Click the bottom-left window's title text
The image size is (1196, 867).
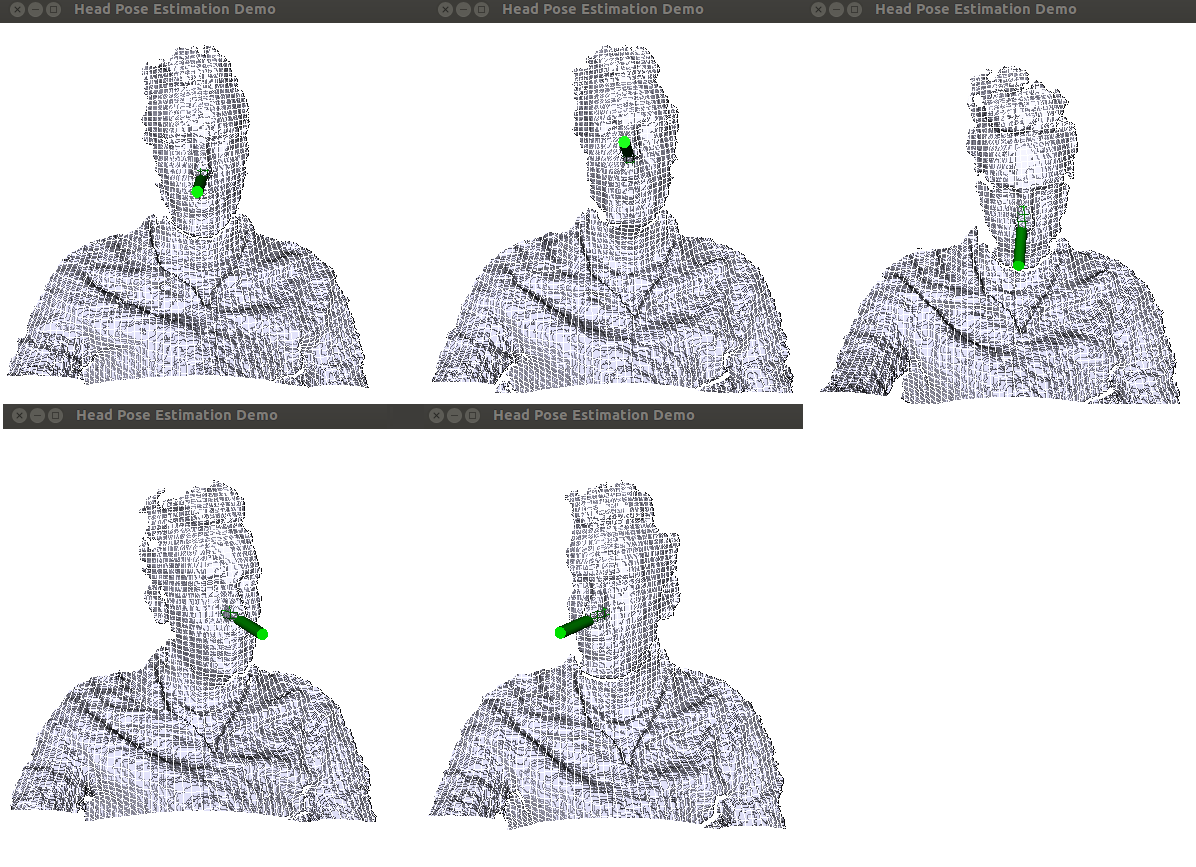[x=177, y=415]
